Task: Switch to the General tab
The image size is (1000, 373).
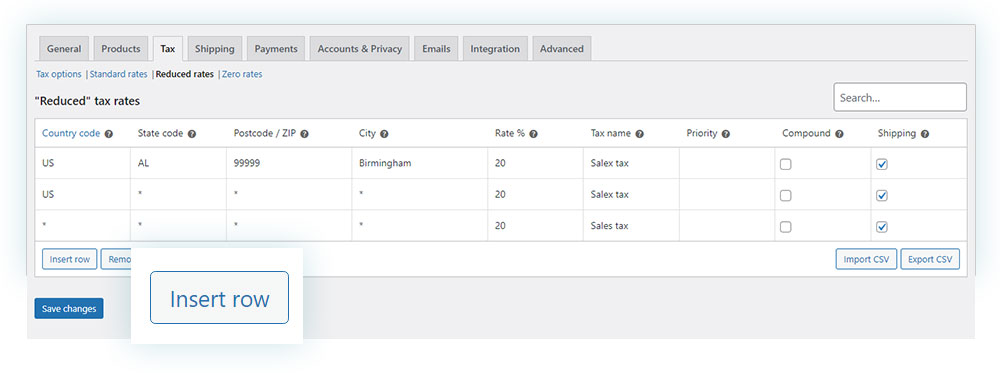Action: [x=64, y=48]
